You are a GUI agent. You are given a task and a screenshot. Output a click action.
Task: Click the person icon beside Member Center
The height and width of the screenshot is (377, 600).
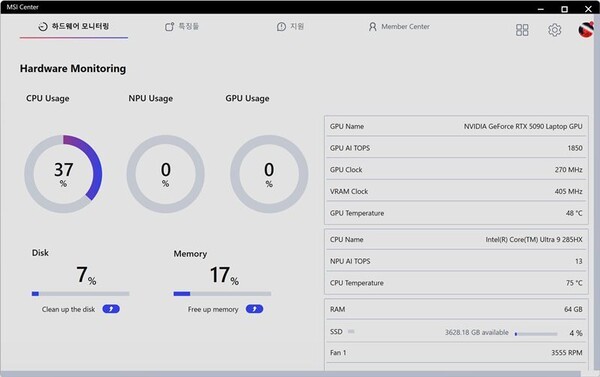[x=372, y=26]
